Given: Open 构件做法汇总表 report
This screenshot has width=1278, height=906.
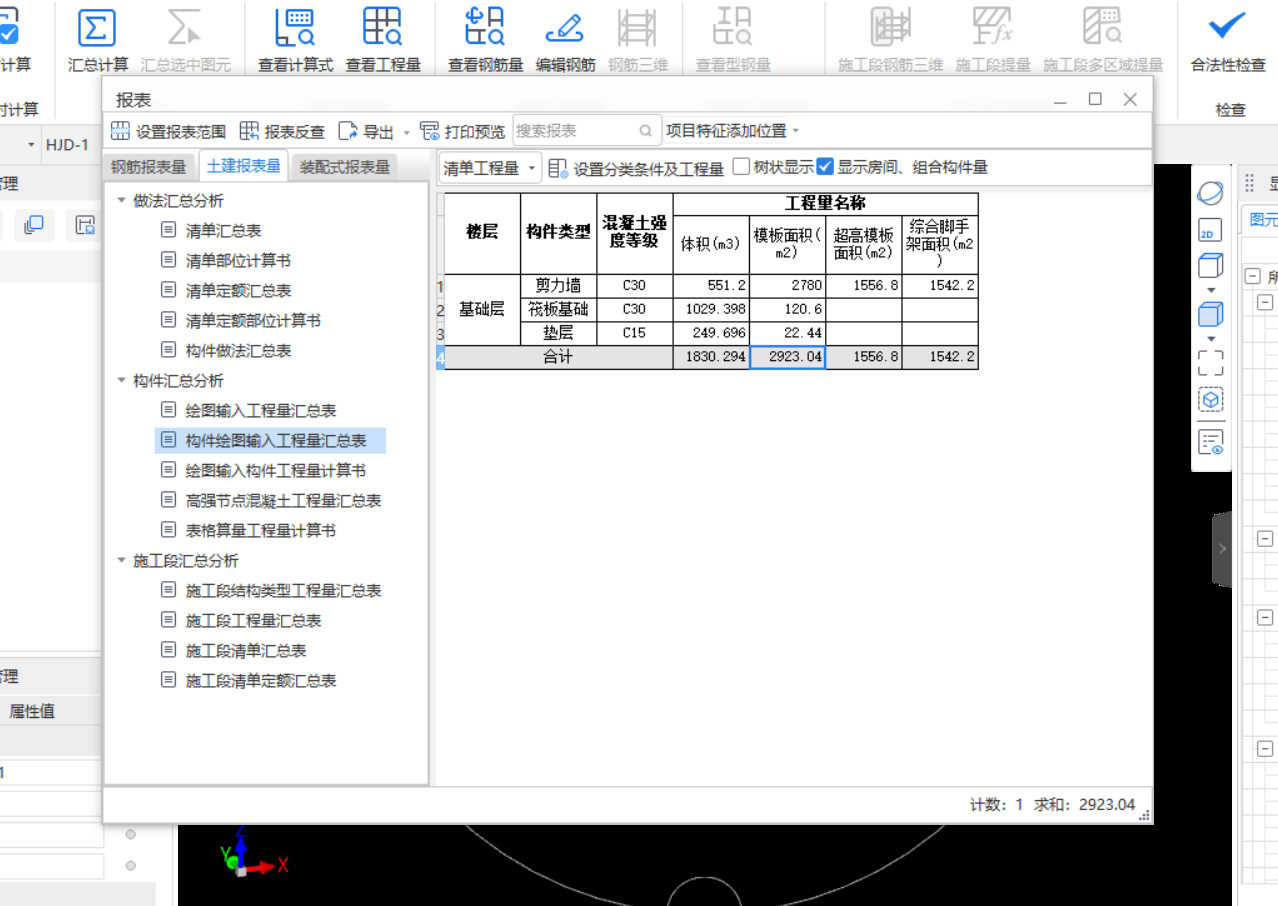Looking at the screenshot, I should coord(238,350).
